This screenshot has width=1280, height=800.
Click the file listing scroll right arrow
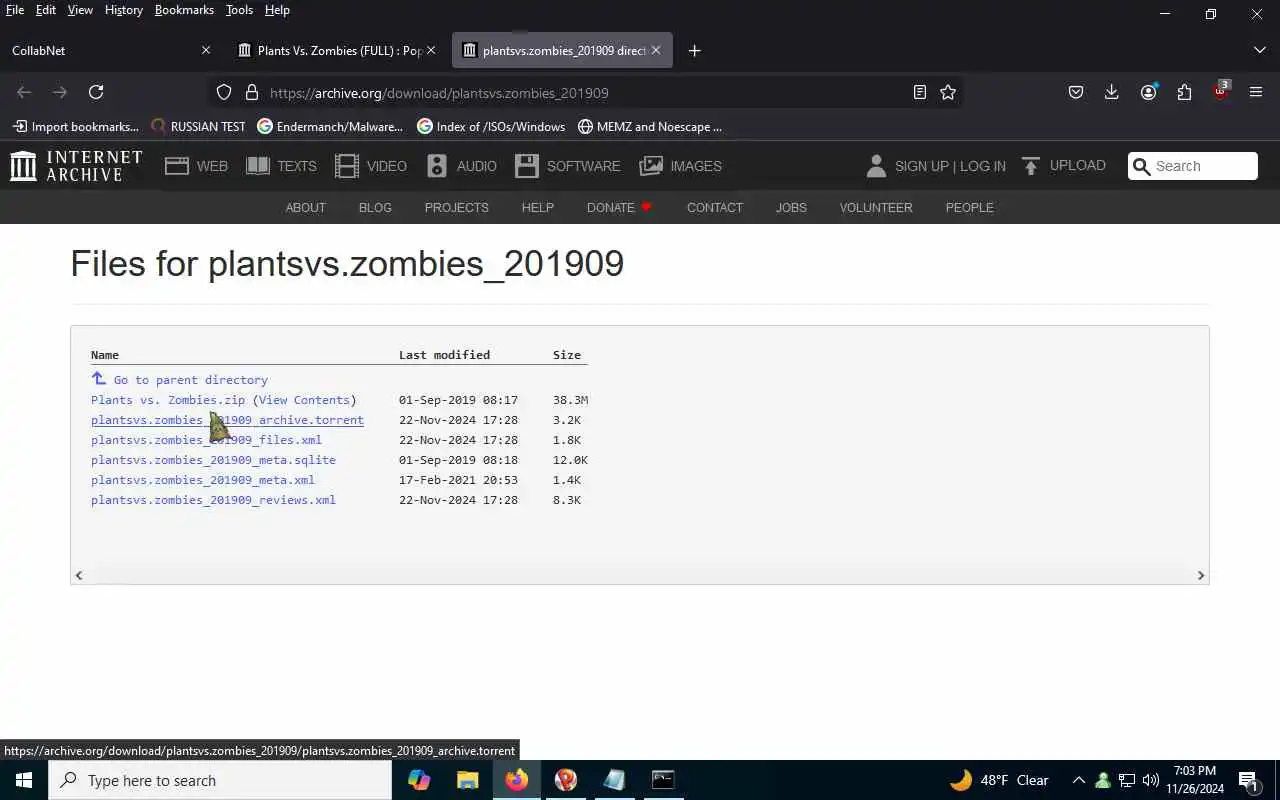(x=1201, y=575)
